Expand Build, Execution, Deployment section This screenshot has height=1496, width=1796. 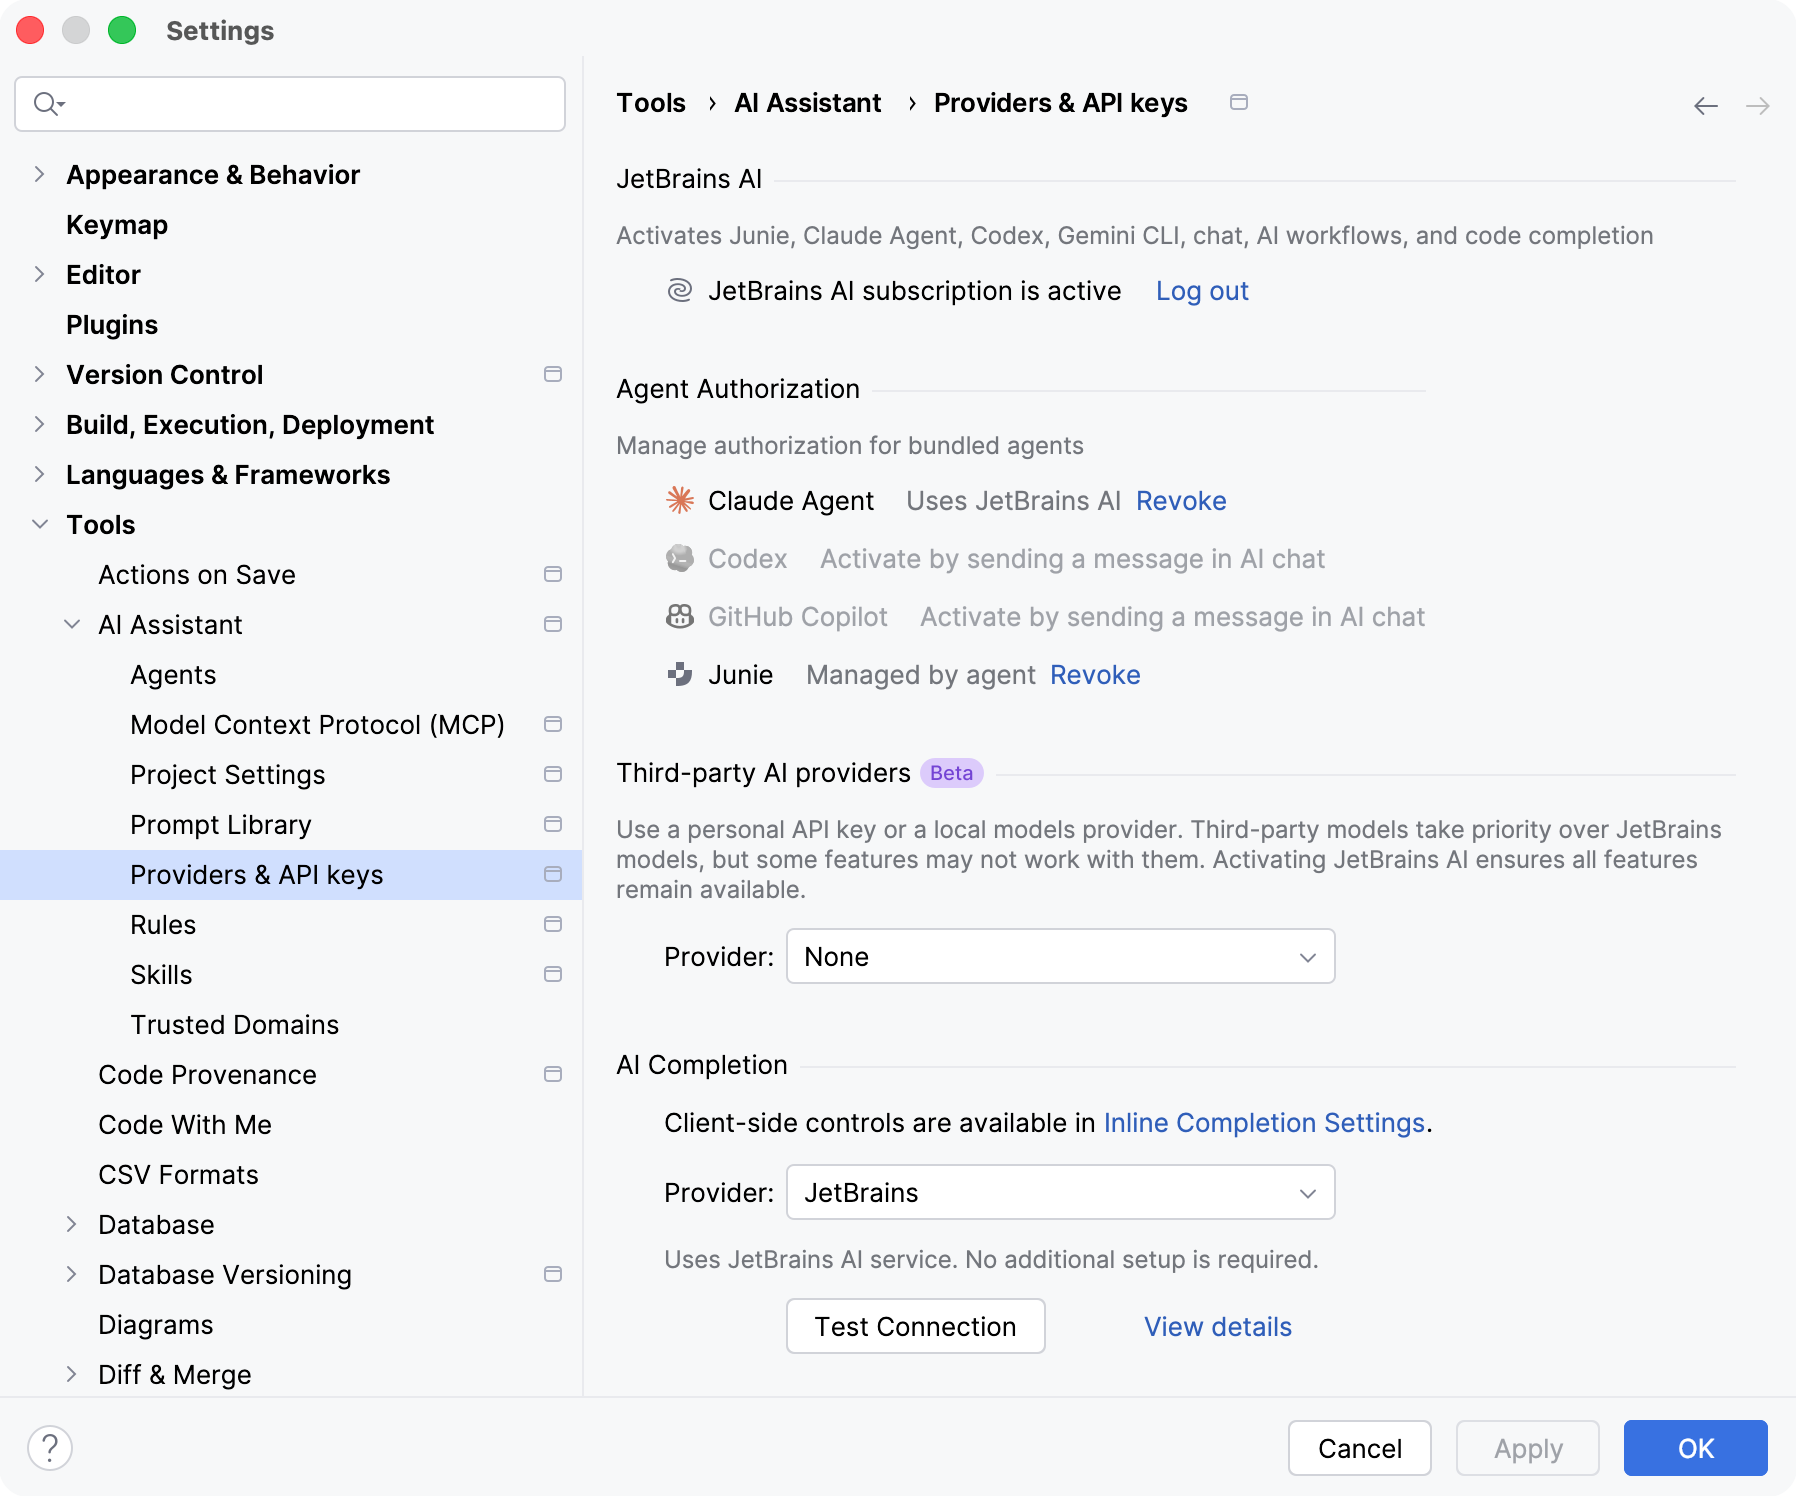[39, 424]
